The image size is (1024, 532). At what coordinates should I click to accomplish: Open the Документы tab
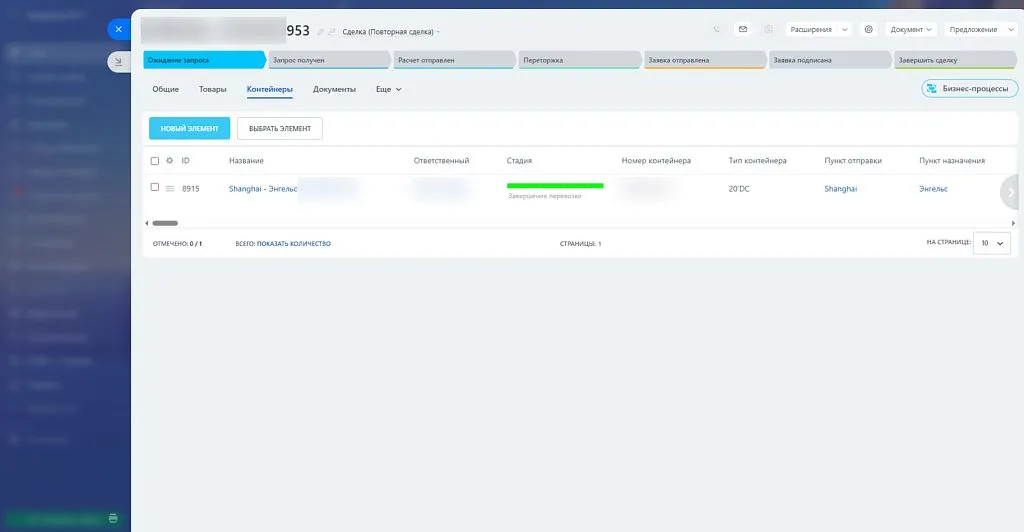(334, 90)
